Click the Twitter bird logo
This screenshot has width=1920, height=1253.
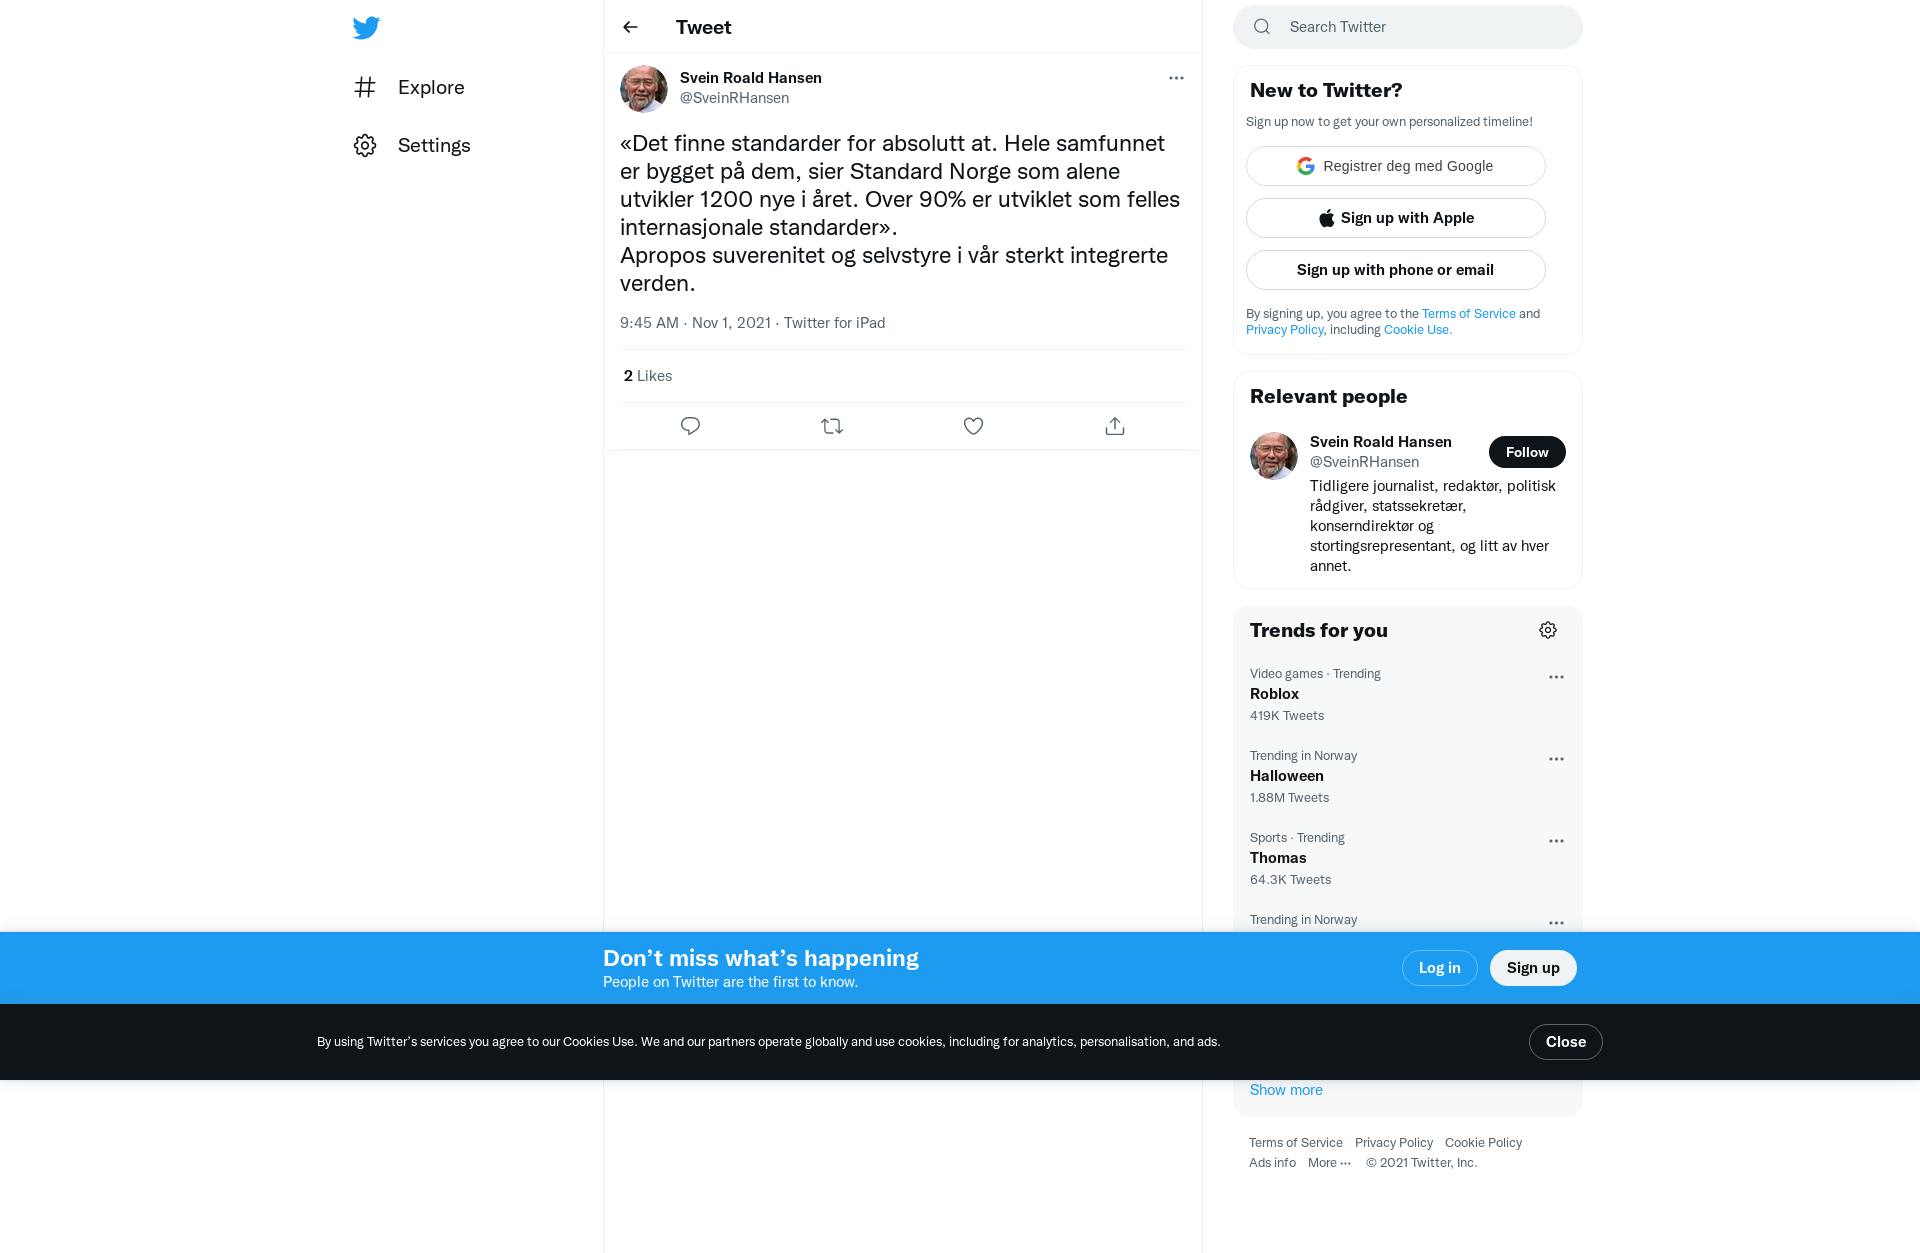(x=366, y=27)
